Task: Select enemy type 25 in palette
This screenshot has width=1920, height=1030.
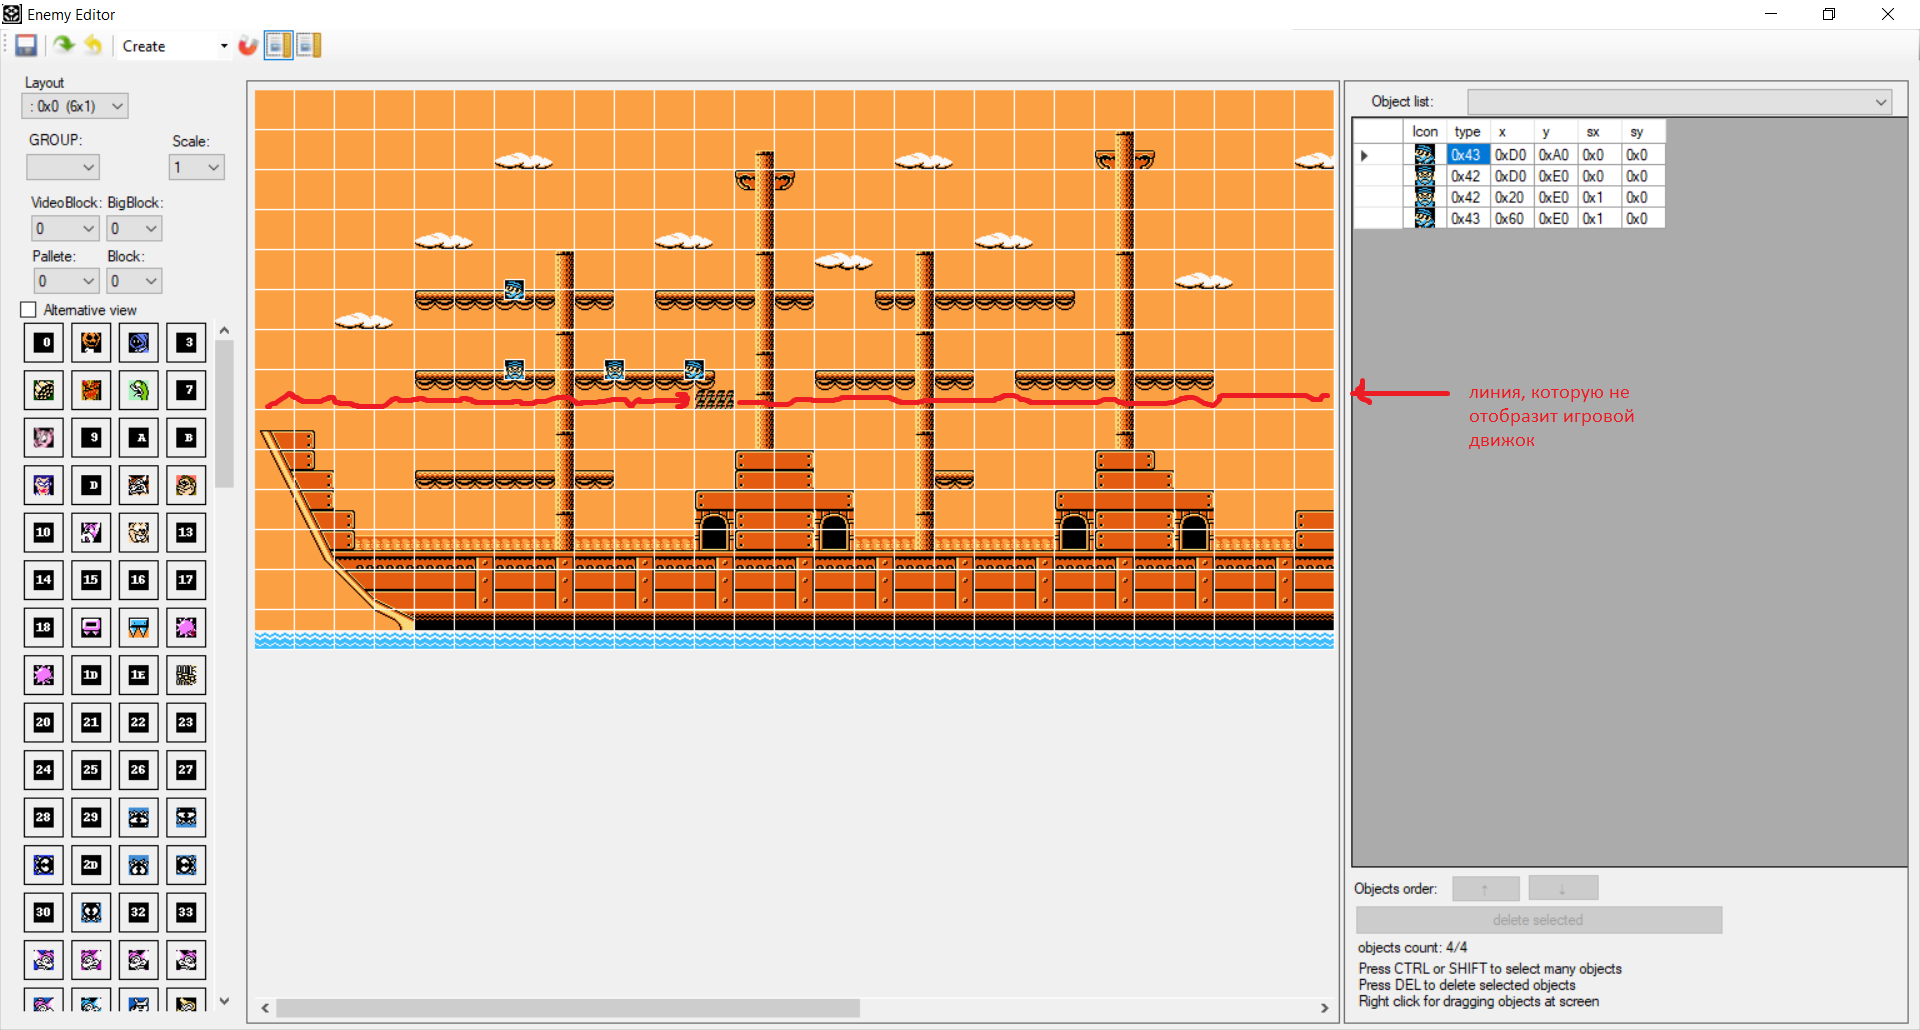Action: 91,770
